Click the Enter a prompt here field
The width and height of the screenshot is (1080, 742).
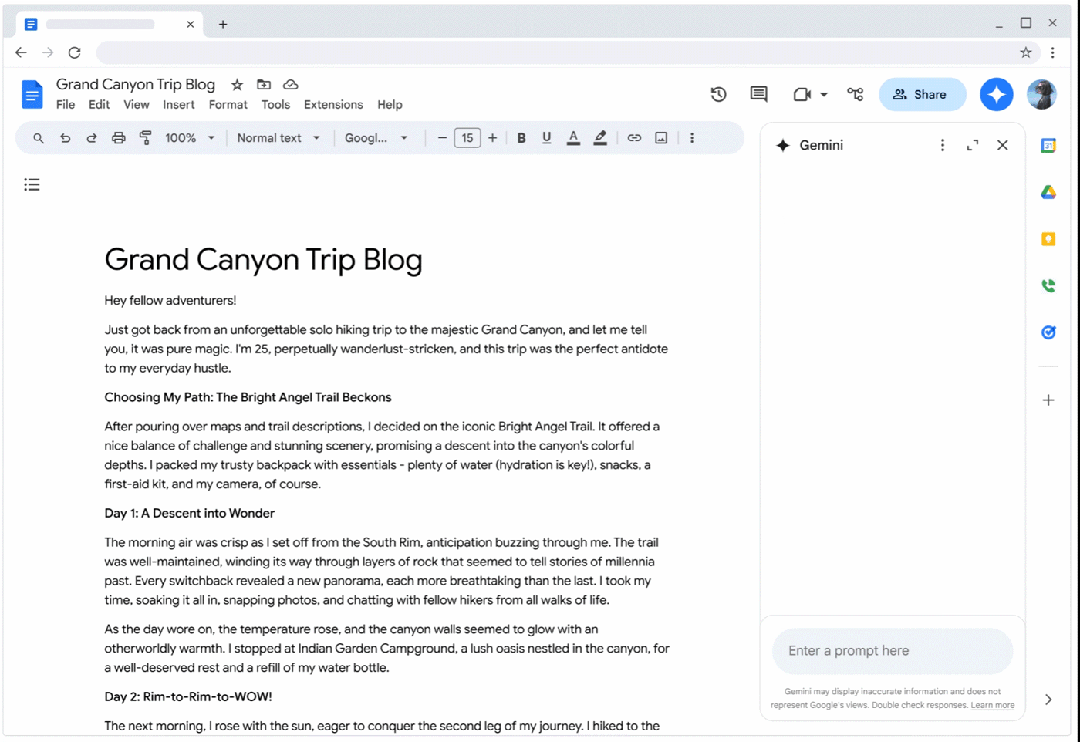click(892, 651)
